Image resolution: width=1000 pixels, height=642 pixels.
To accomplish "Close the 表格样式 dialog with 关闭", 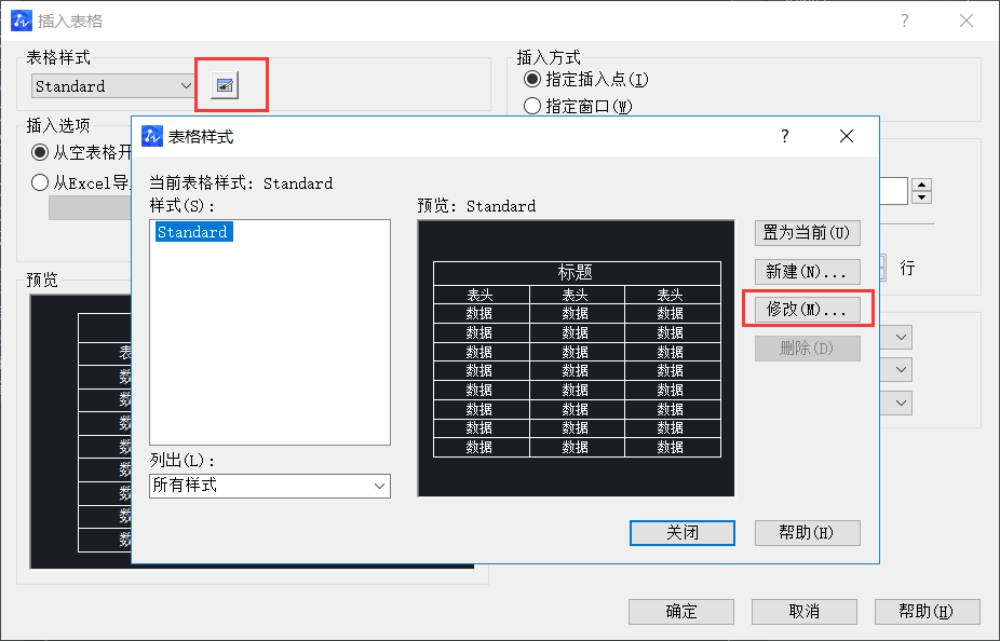I will click(682, 532).
